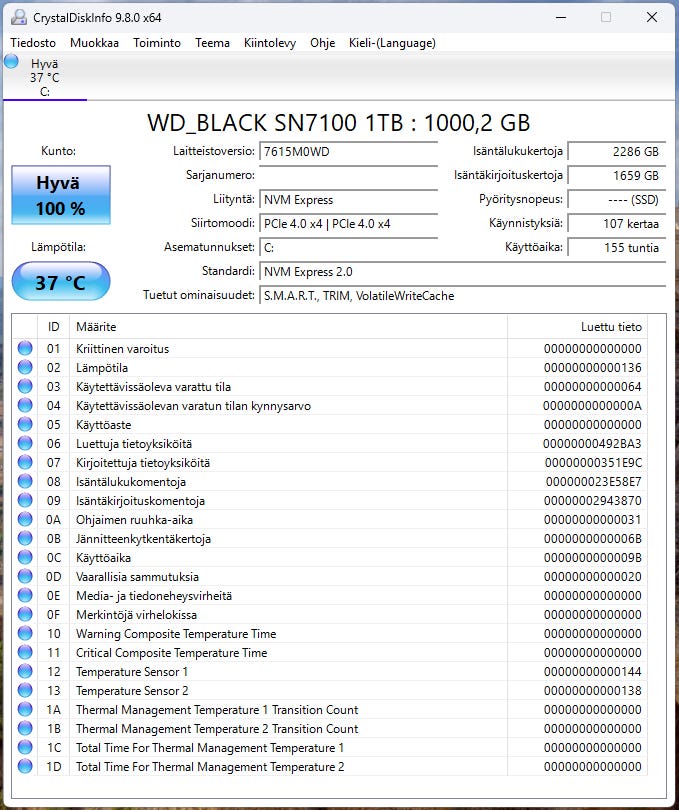Select the Käyttöaika raw value 0000000000009B
This screenshot has width=679, height=810.
[x=593, y=558]
